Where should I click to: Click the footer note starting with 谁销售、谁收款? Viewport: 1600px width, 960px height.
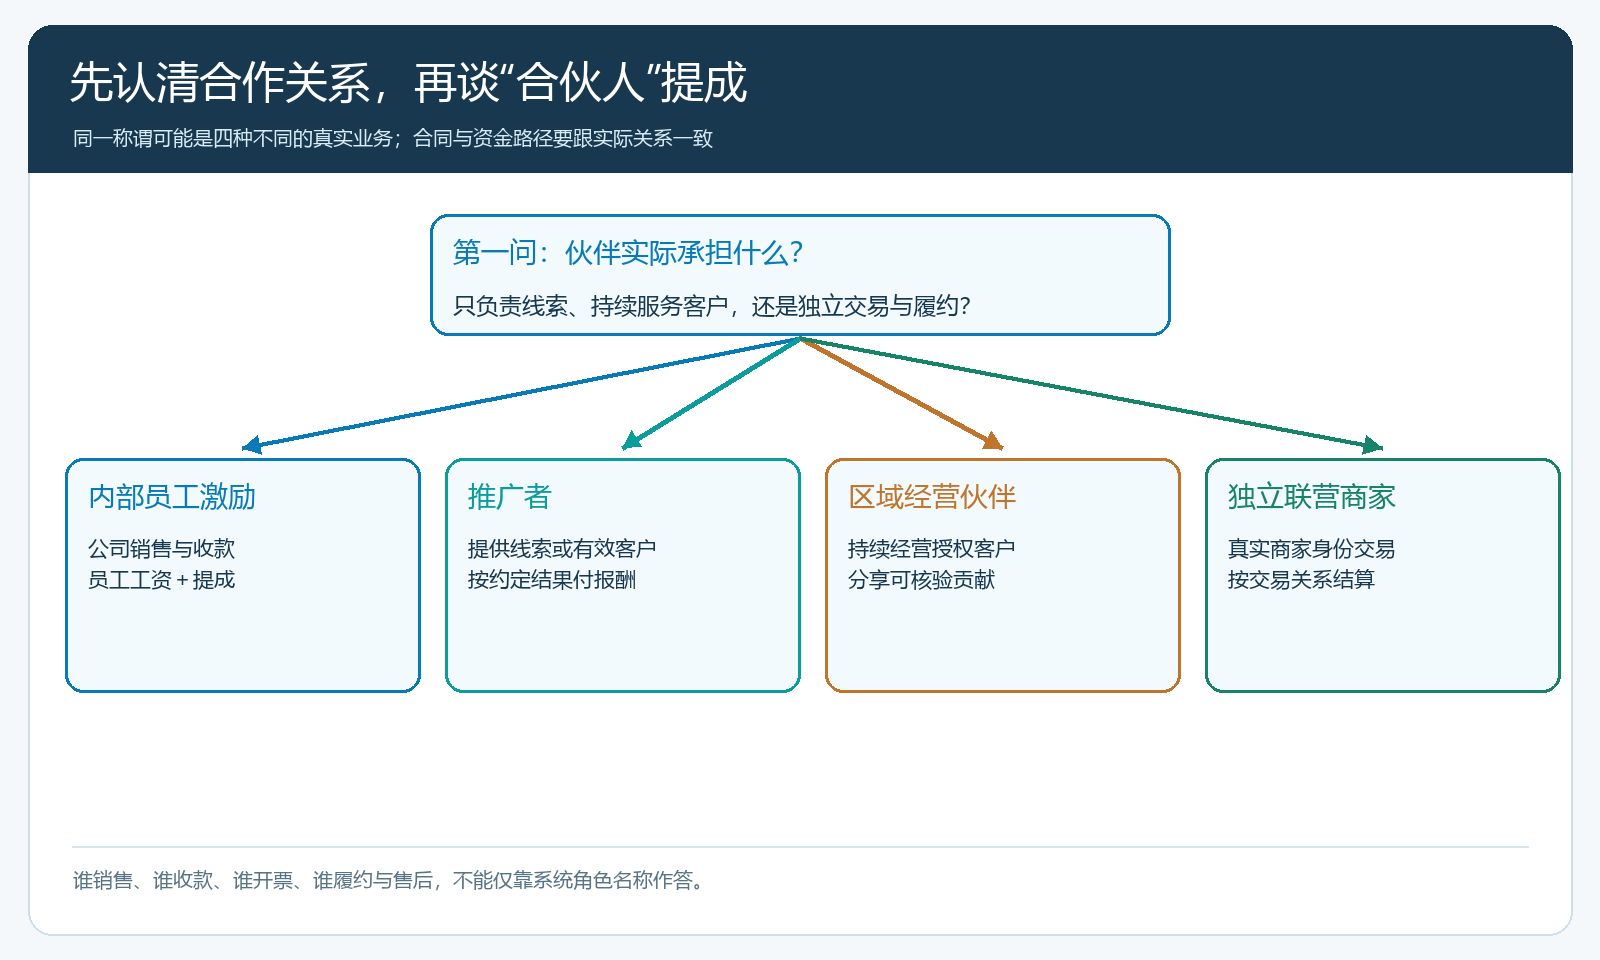391,880
